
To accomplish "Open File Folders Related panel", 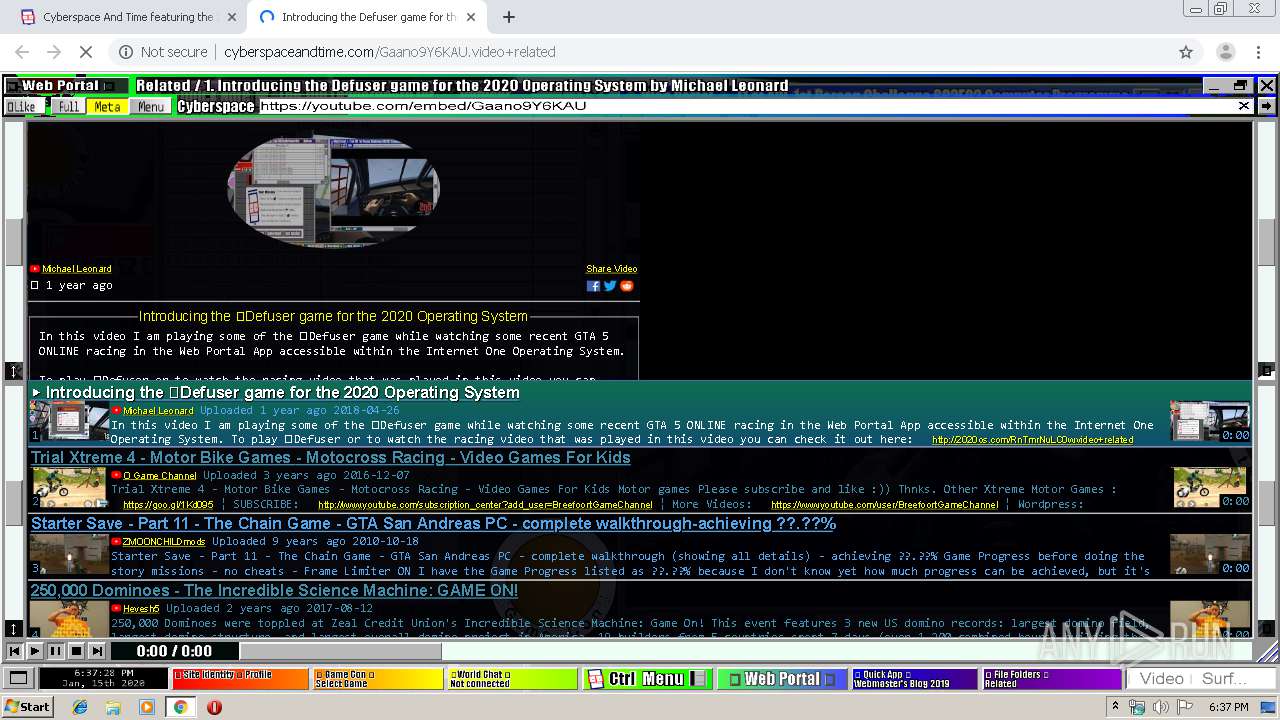I will pos(1051,679).
